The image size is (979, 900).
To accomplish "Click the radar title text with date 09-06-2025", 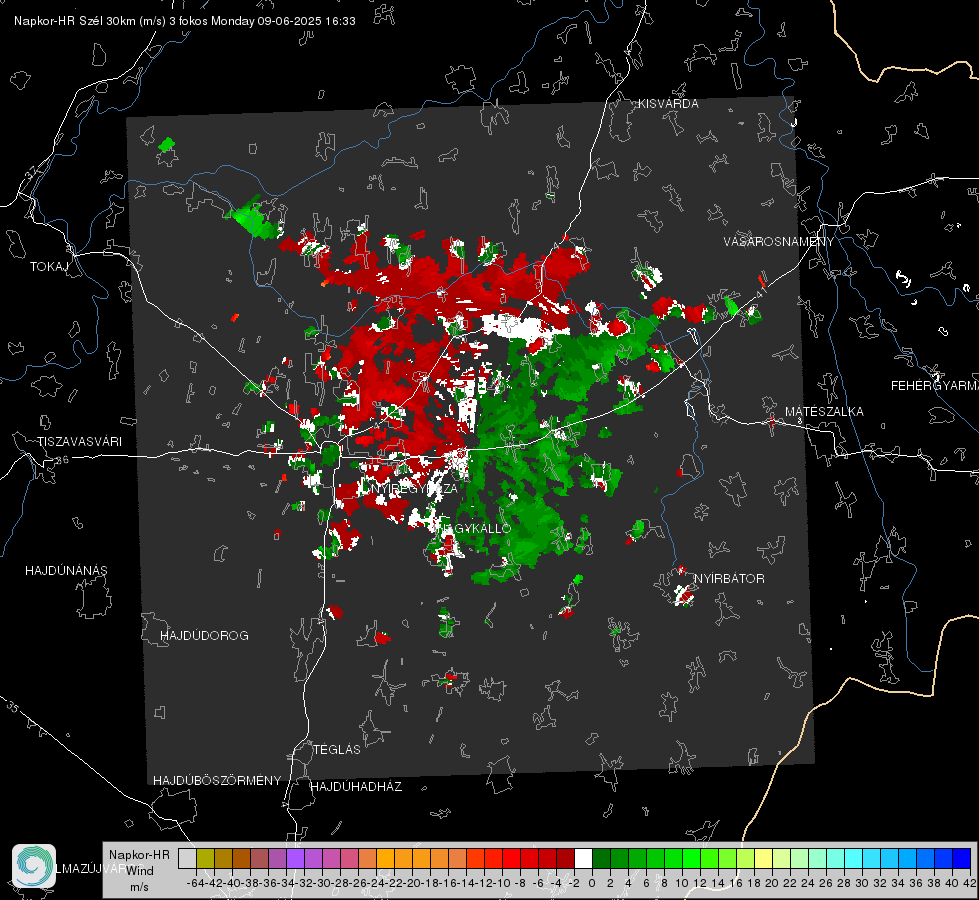I will 185,21.
